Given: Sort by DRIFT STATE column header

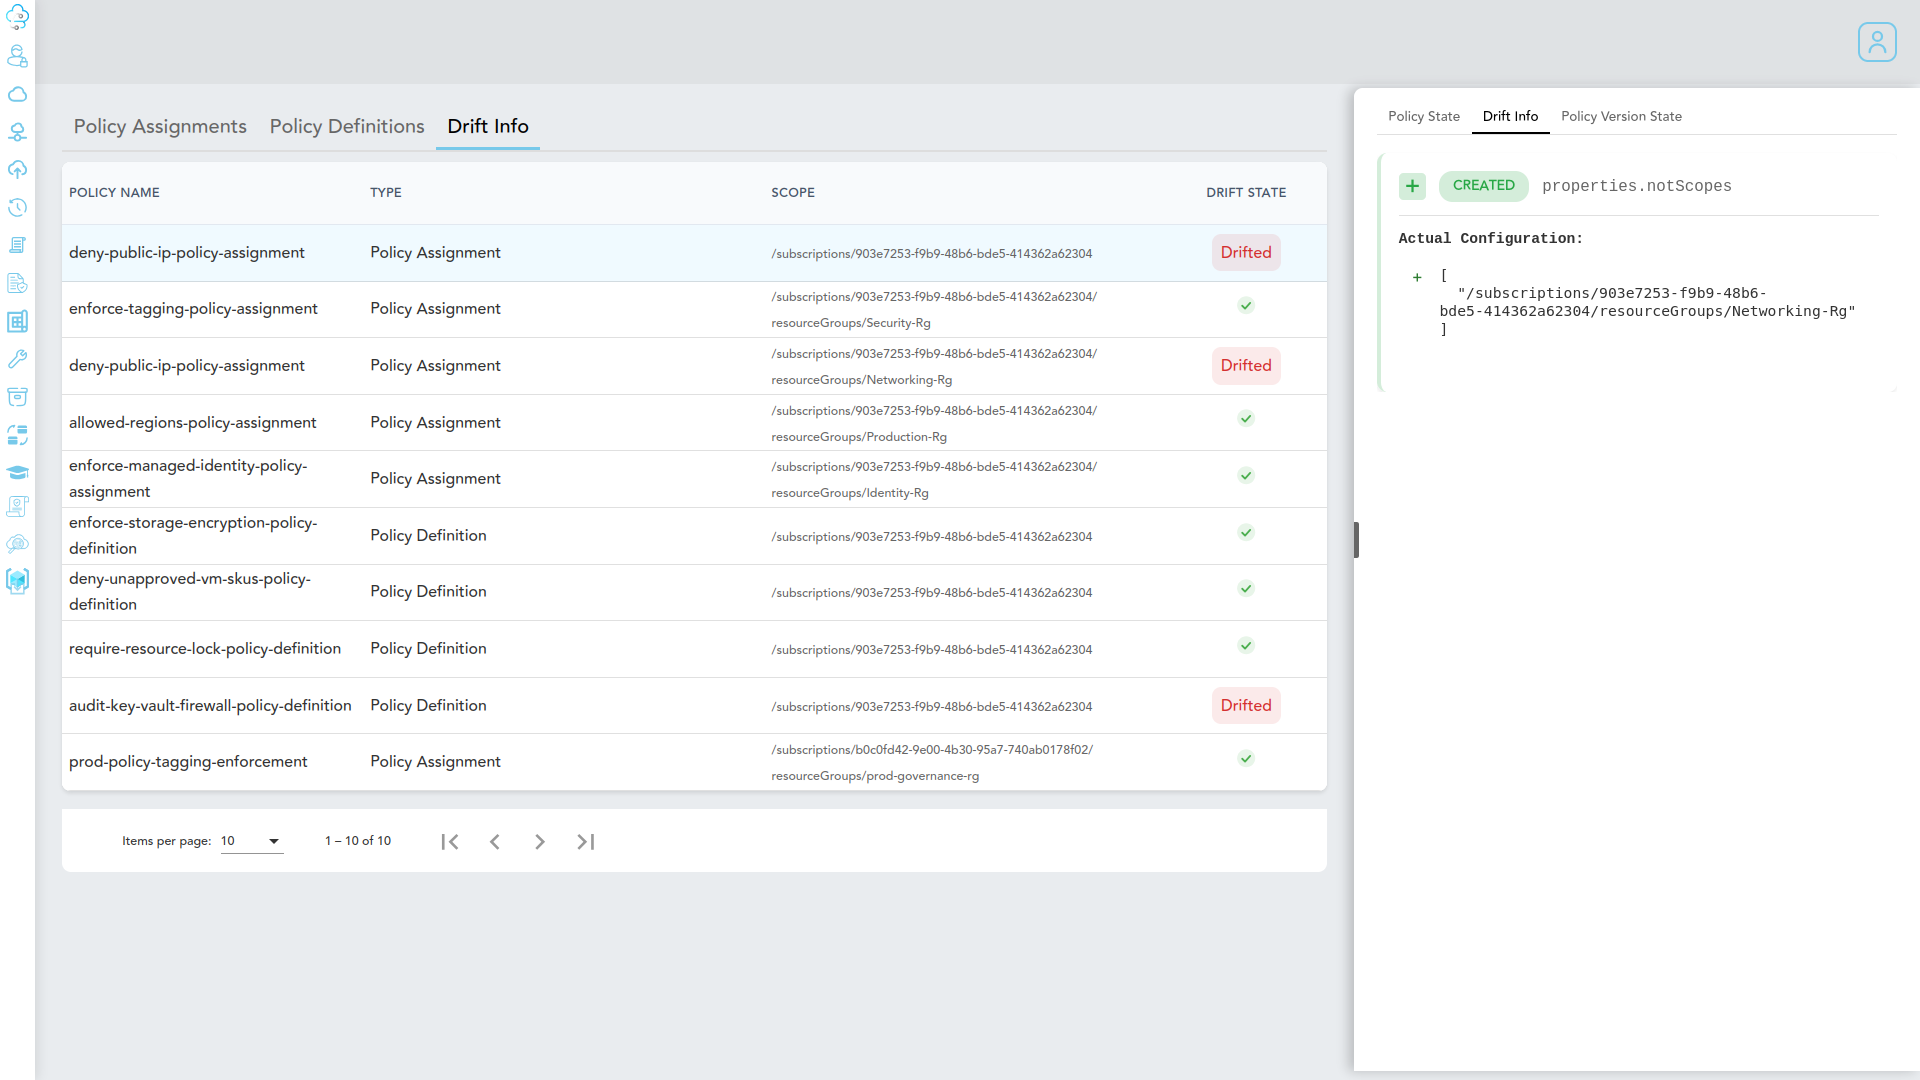Looking at the screenshot, I should pos(1246,193).
